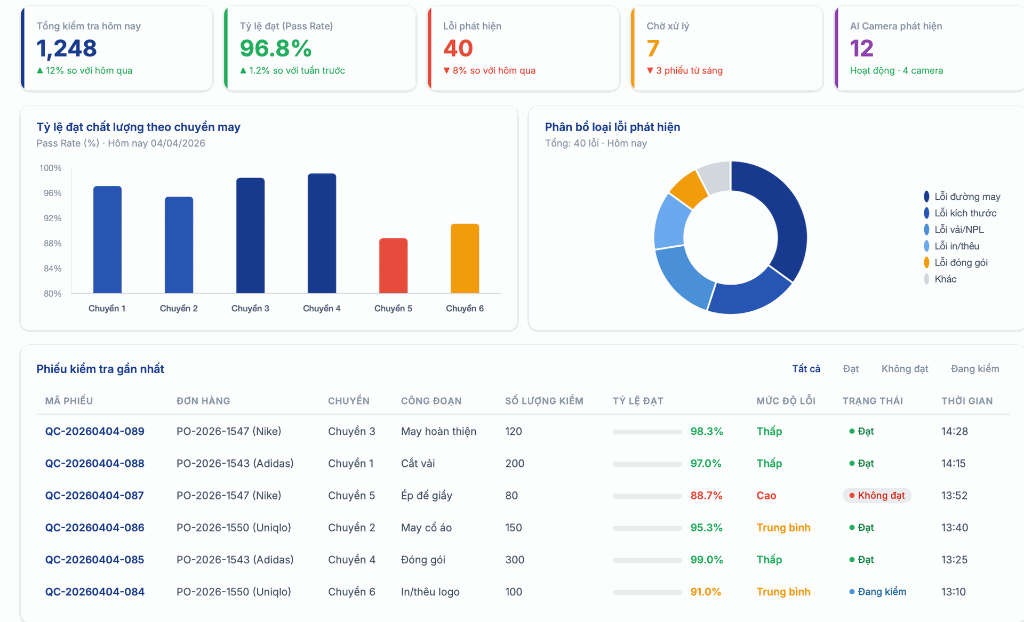Click the Đang kiểm status badge
1024x622 pixels.
877,592
